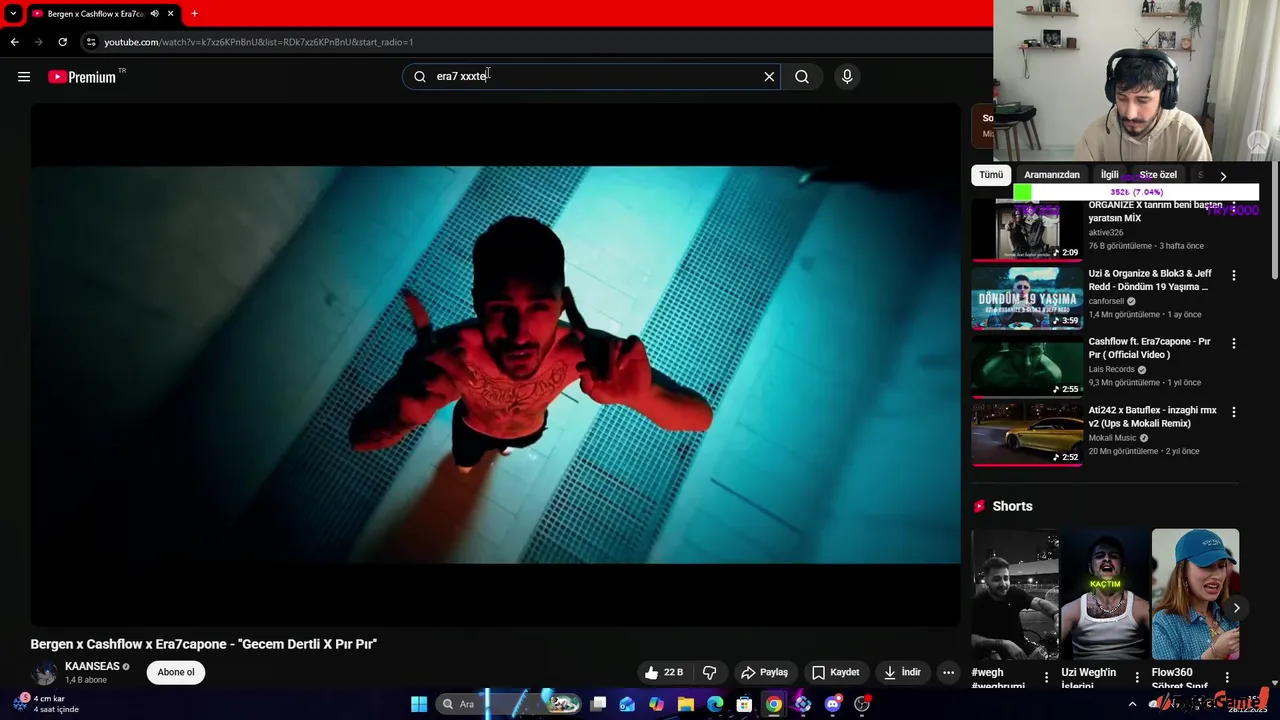Click the magnifier search button
Screen dimensions: 1280x720
[802, 77]
